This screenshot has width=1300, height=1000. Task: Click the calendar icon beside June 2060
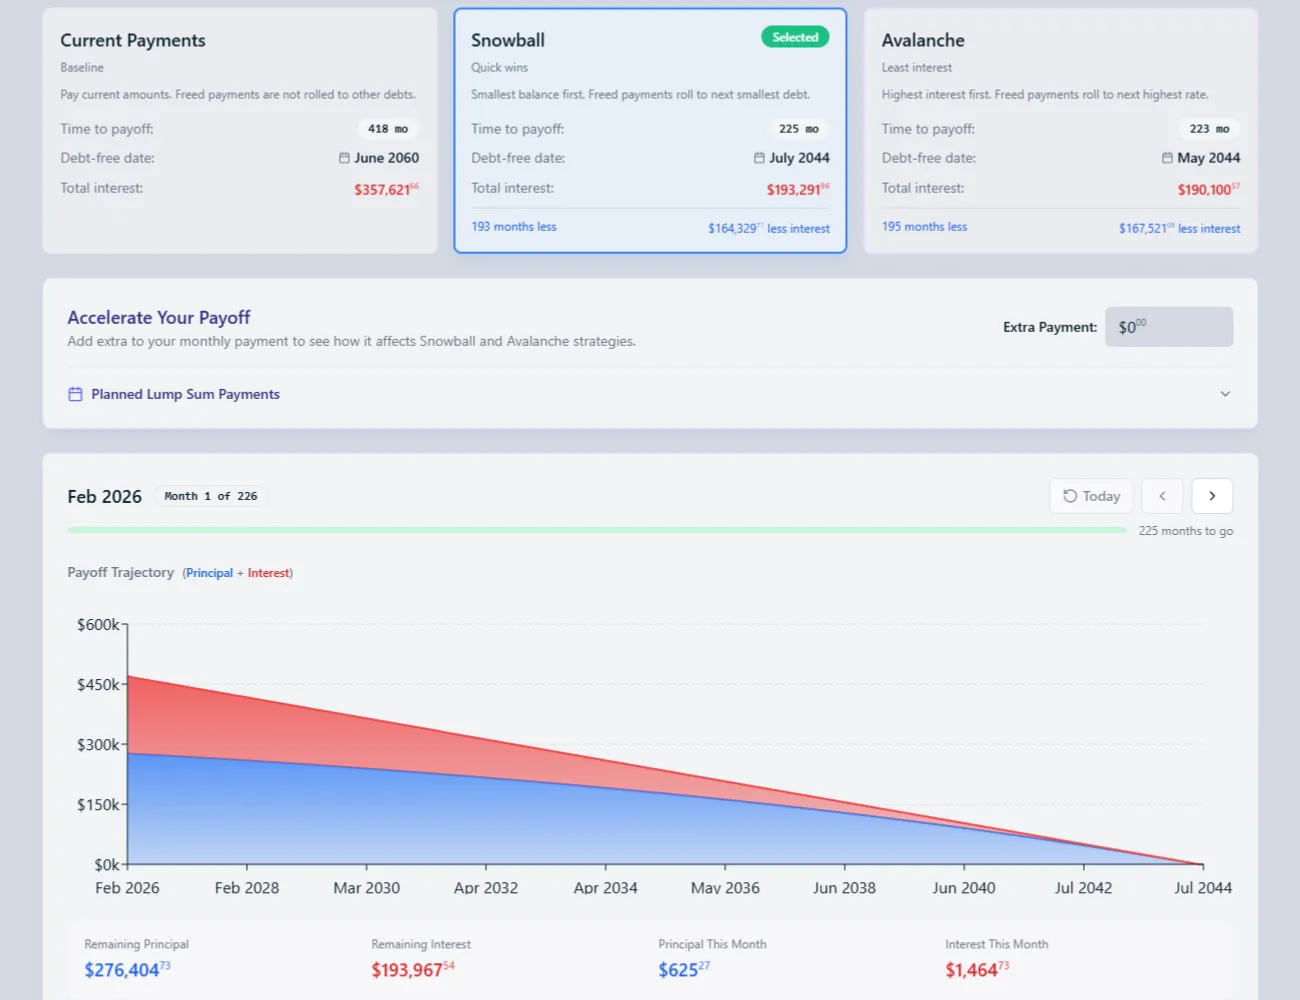point(342,158)
